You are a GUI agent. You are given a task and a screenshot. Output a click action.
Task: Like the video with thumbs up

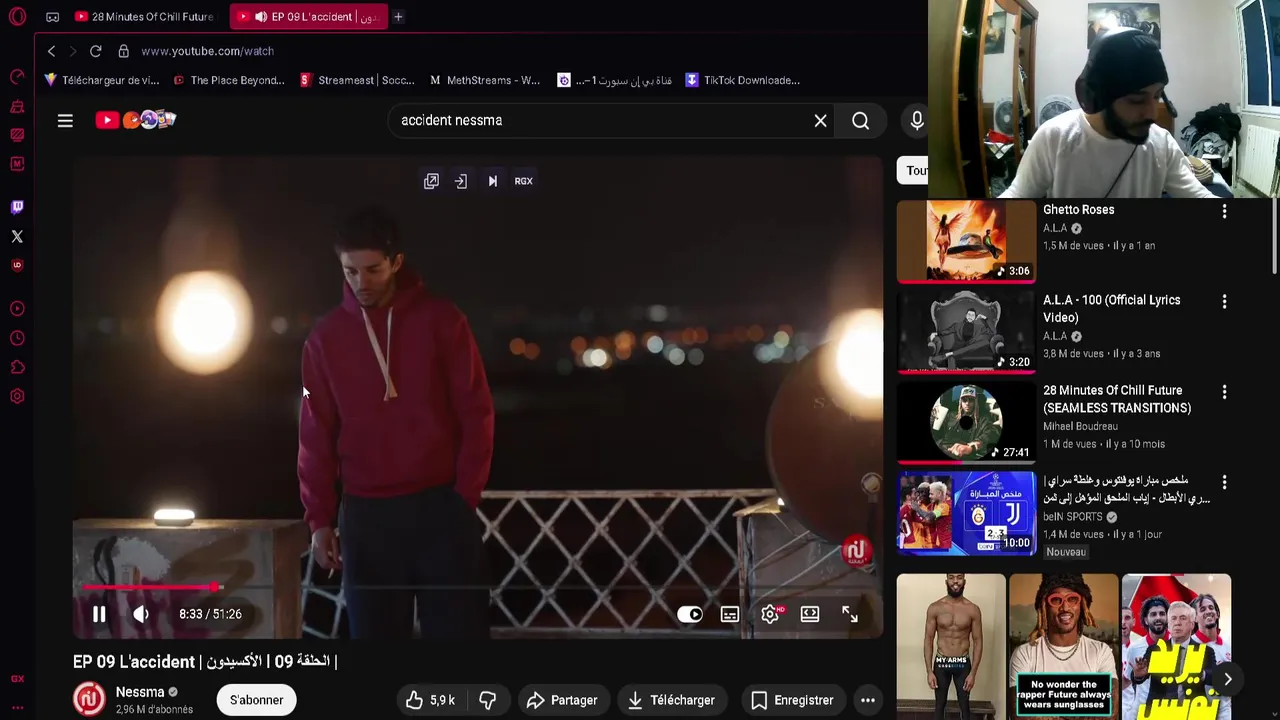point(430,700)
